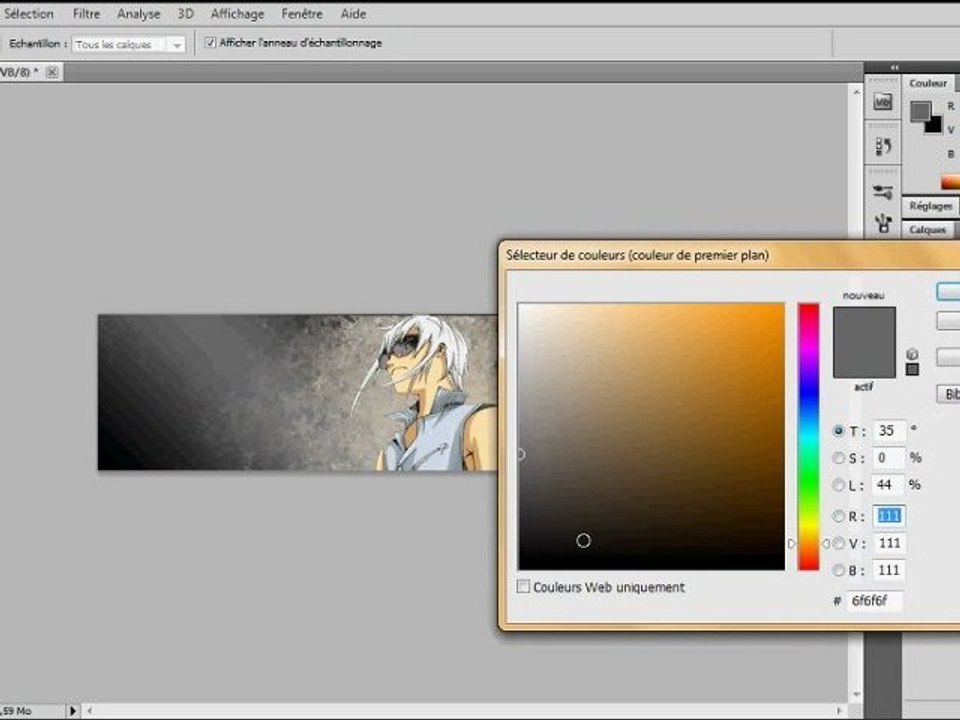Click the status bar arrow next to 59 Mo
This screenshot has width=960, height=720.
73,711
